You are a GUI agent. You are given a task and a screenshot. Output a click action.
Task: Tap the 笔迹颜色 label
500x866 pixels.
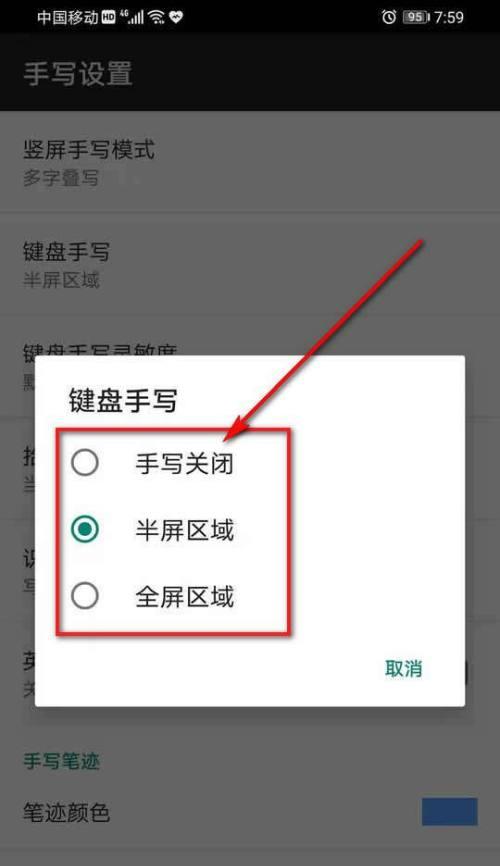[66, 812]
